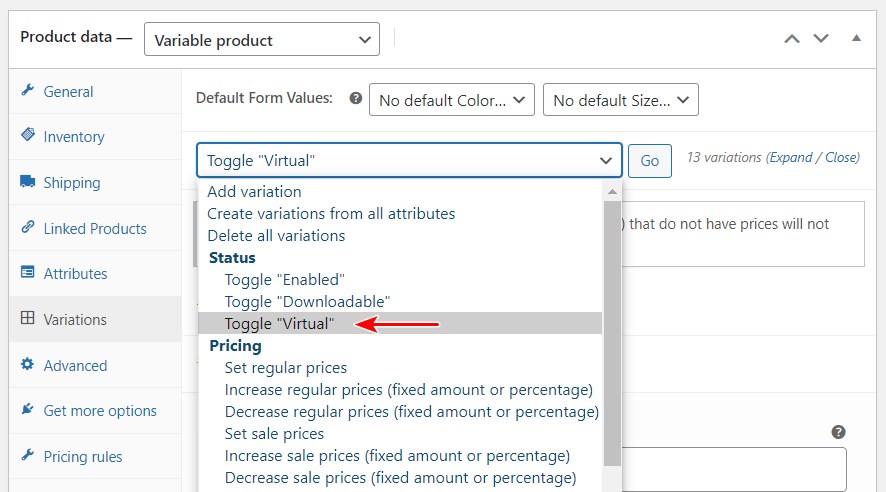Viewport: 886px width, 492px height.
Task: Open the Linked Products tab
Action: (x=95, y=228)
